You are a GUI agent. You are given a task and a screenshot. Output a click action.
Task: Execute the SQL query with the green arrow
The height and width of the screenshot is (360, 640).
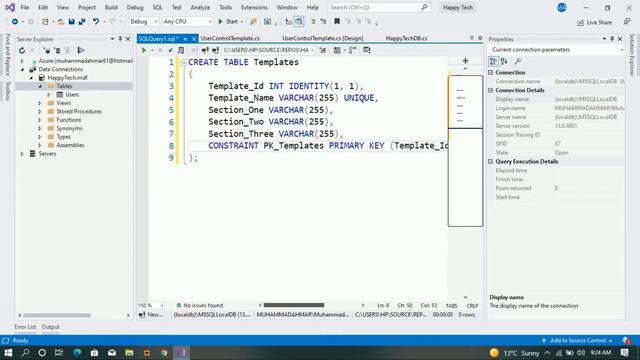click(144, 50)
